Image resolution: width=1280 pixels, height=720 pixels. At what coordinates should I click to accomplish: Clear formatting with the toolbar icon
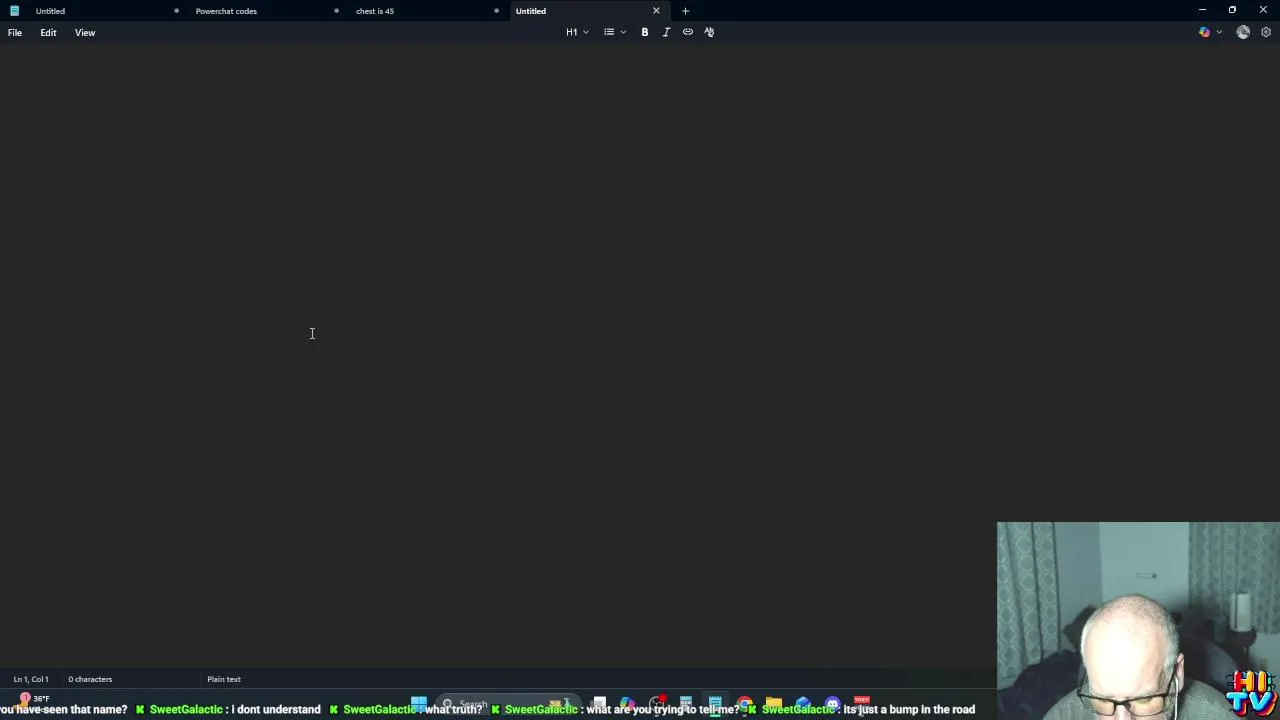709,32
